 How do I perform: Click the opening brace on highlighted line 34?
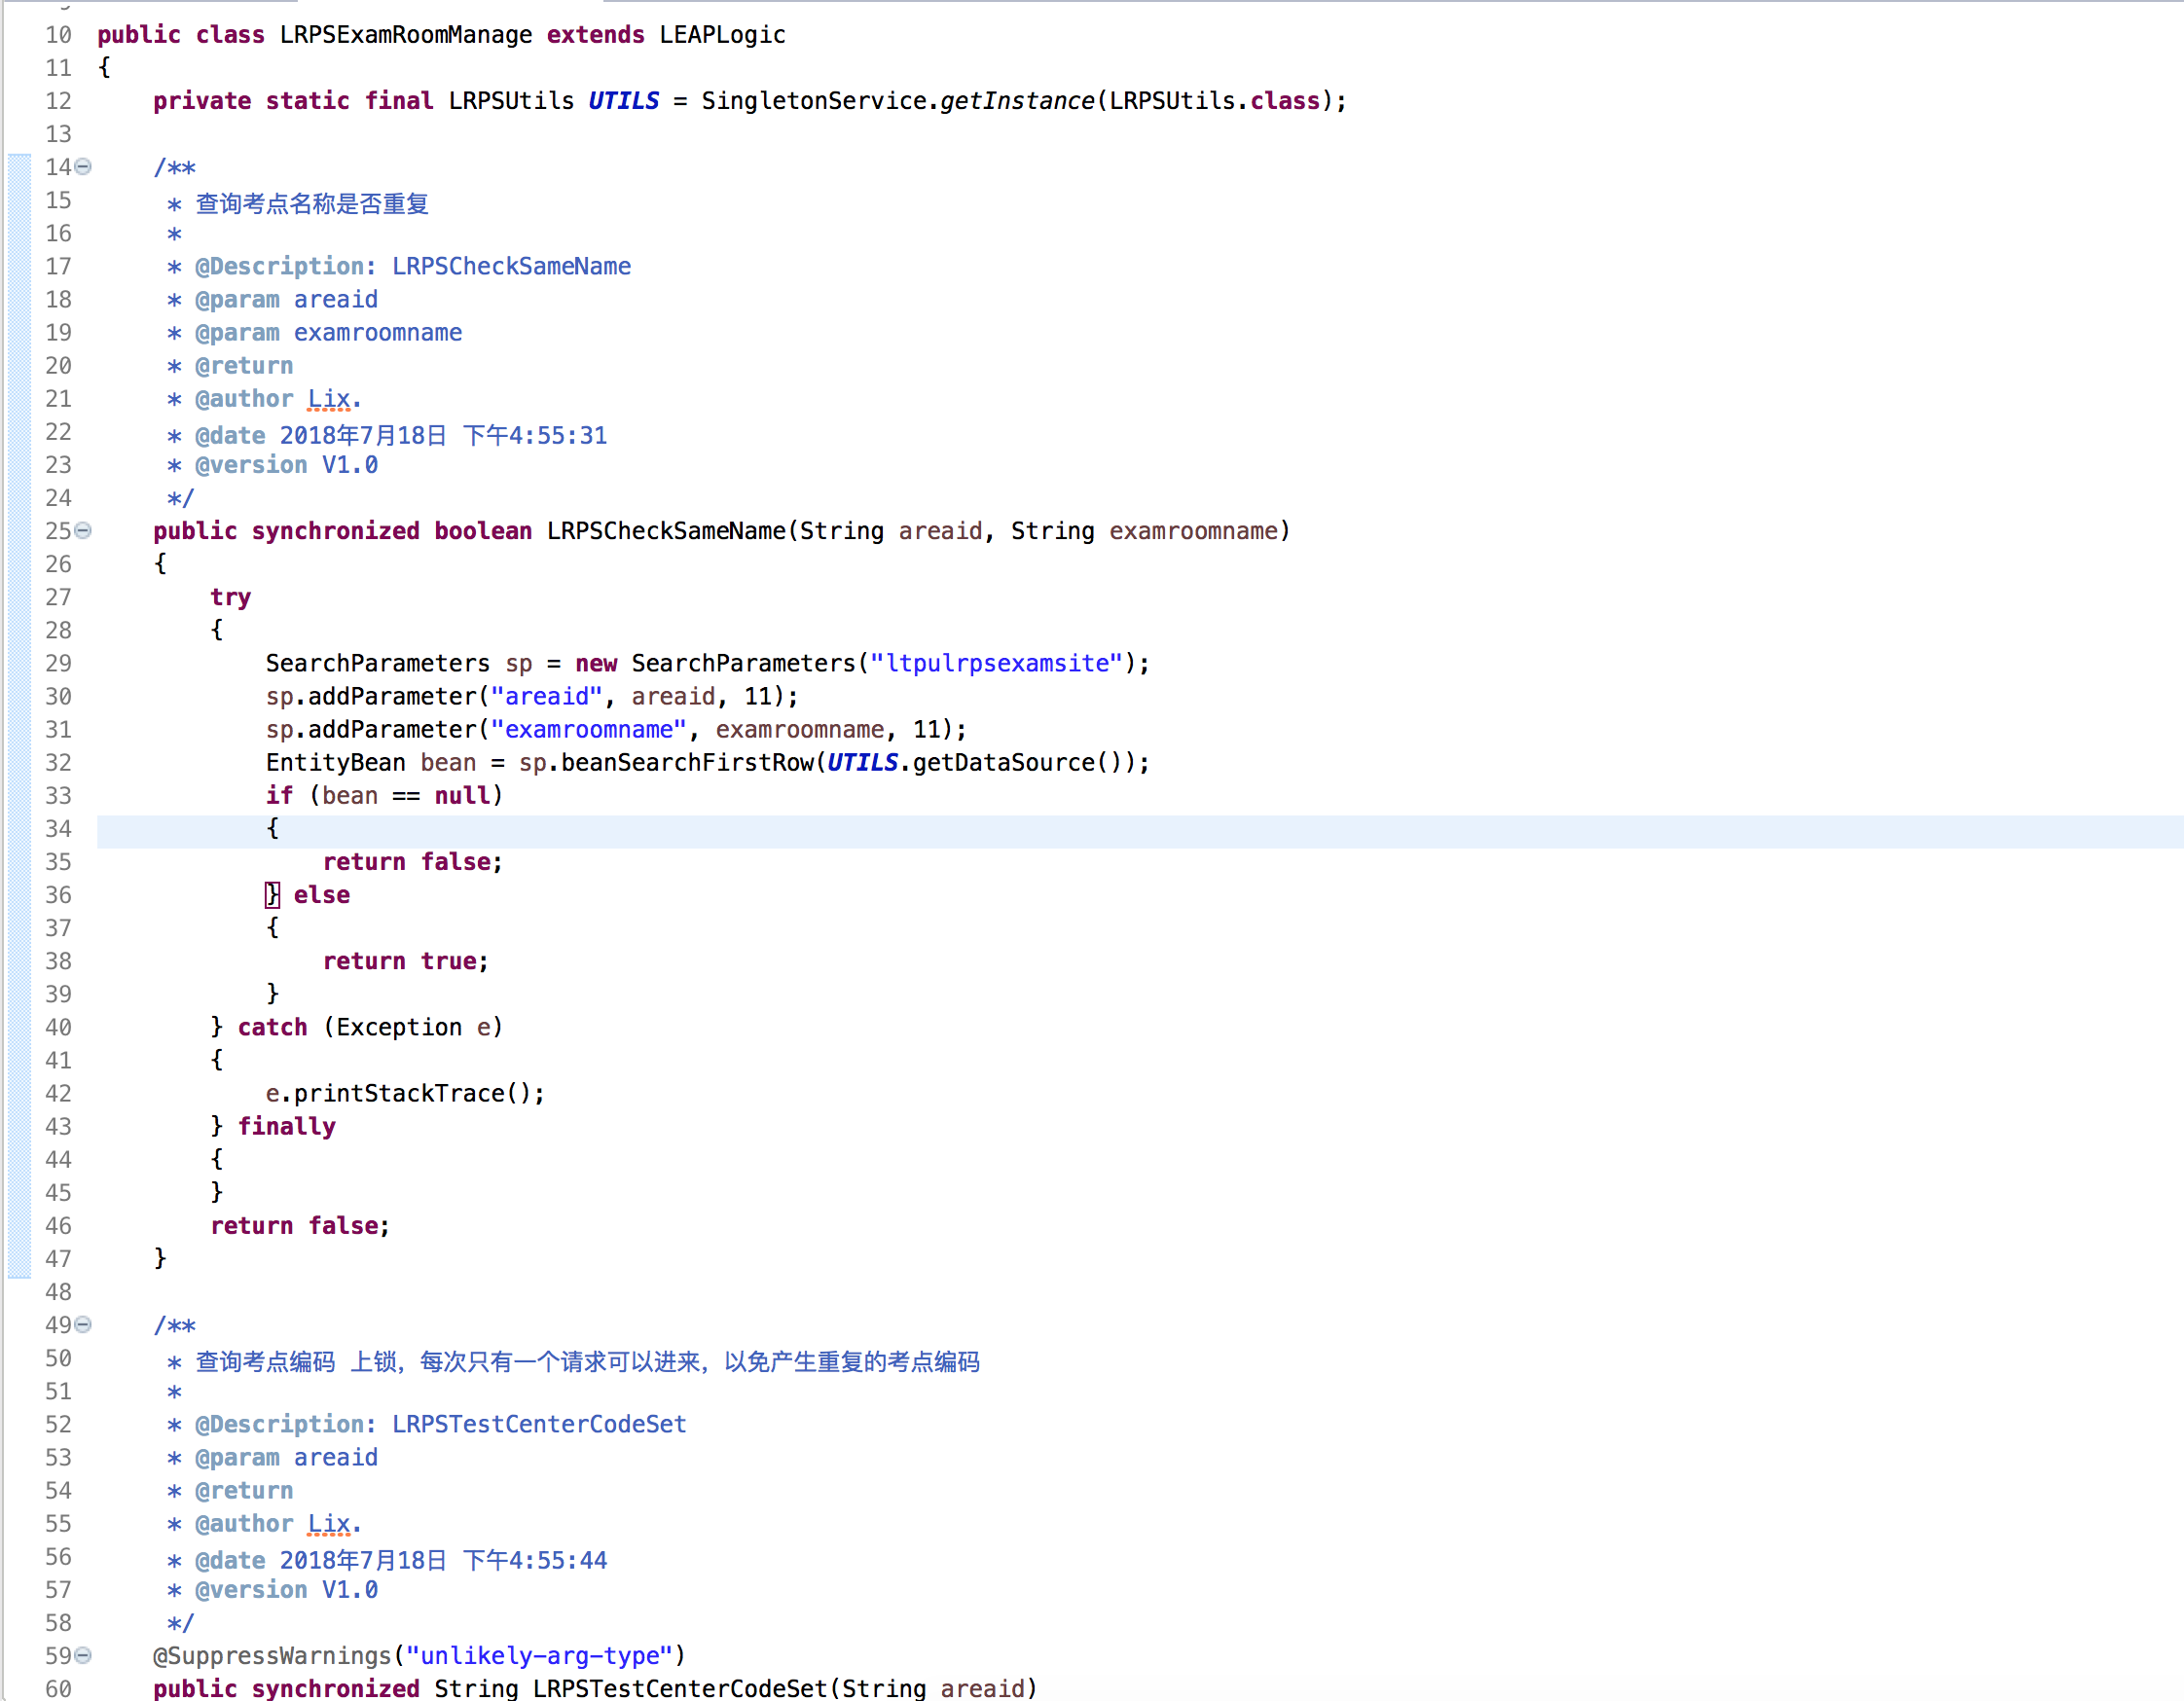[x=272, y=828]
